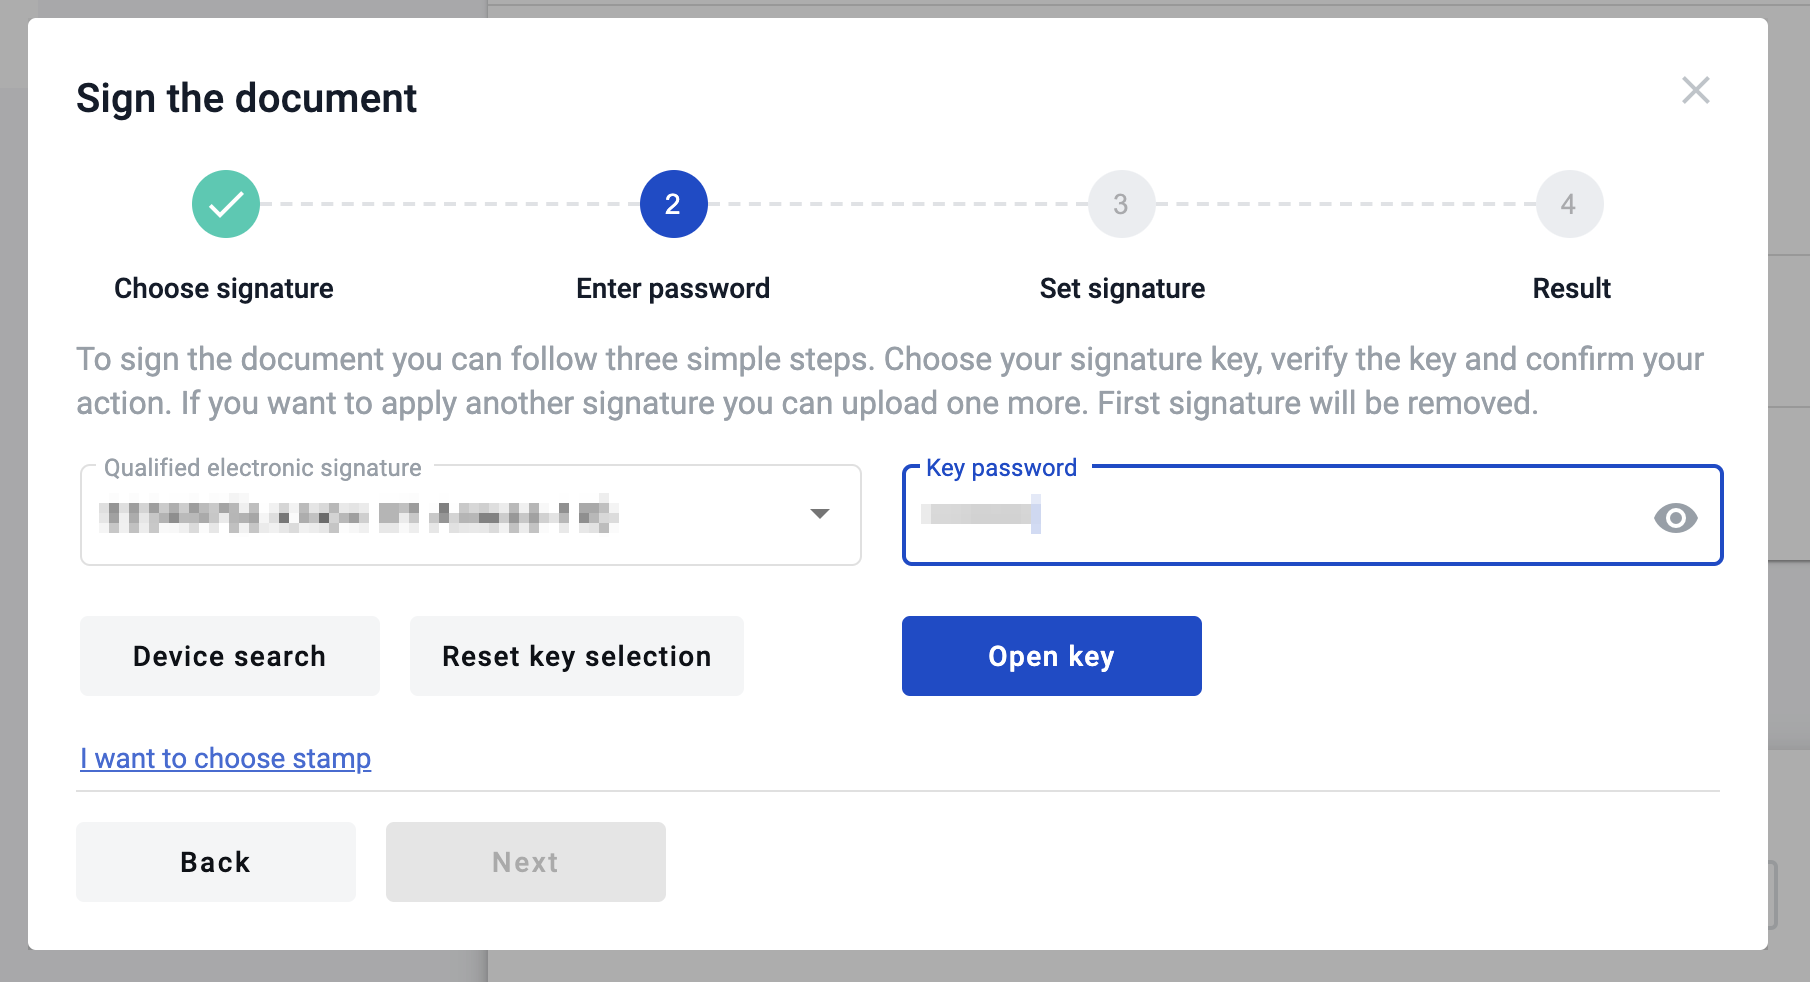
Task: Follow the 'I want to choose stamp' link
Action: (226, 758)
